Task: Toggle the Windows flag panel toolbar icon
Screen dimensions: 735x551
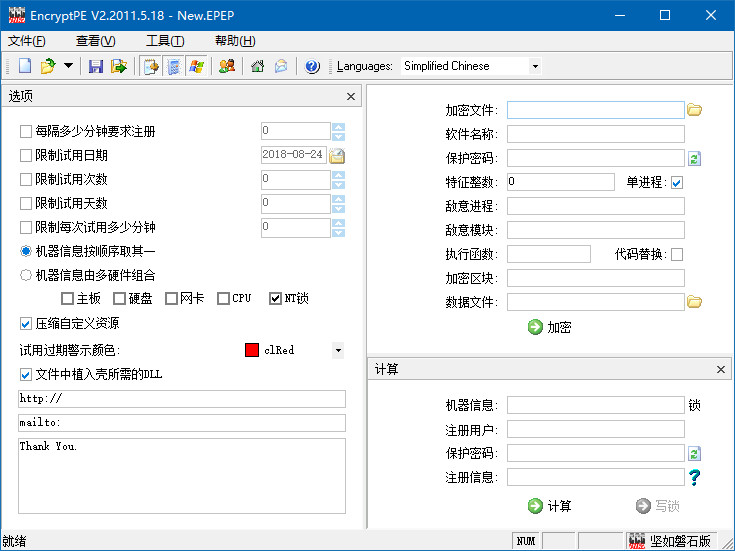Action: [196, 66]
